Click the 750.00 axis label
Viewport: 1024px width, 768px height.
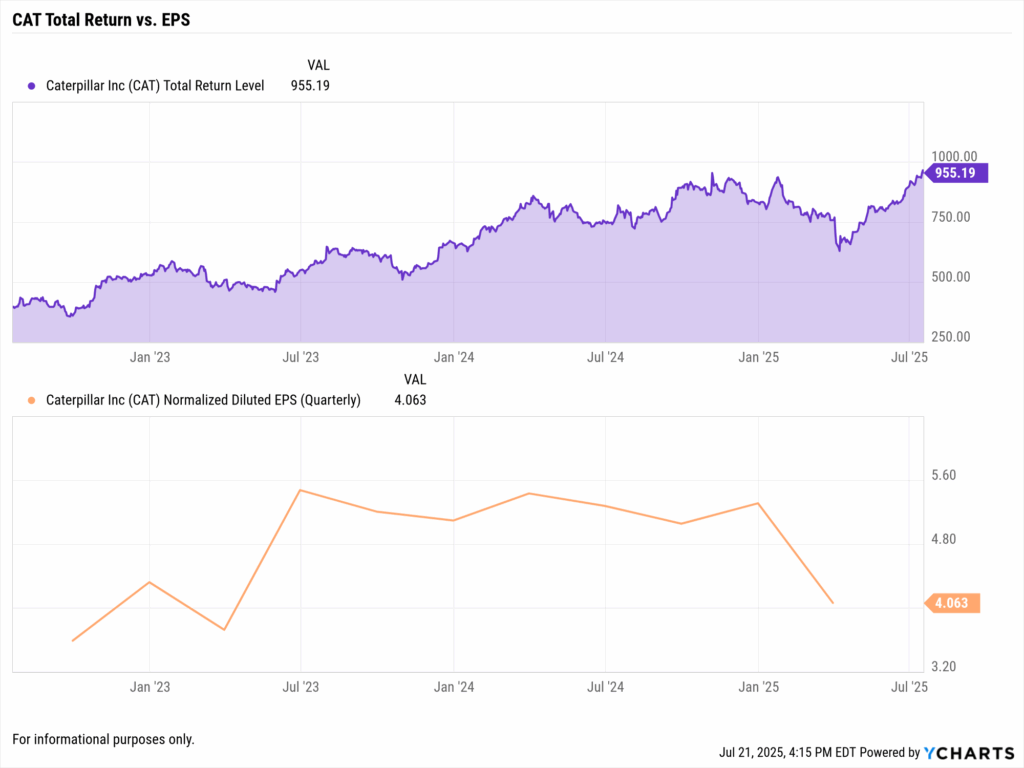click(951, 217)
